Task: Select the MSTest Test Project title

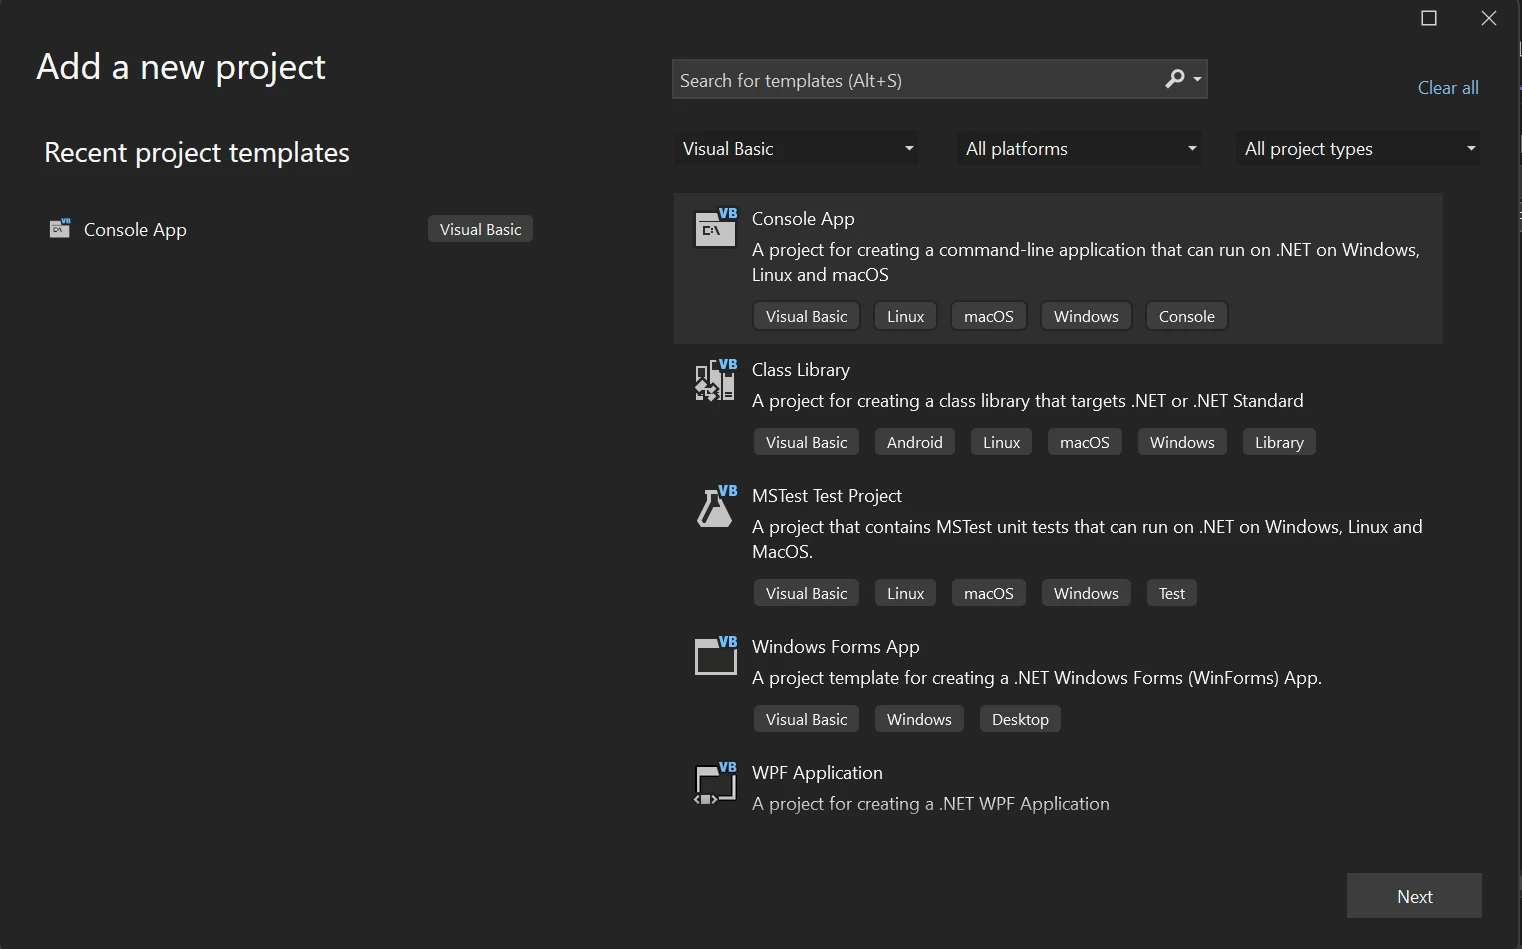Action: coord(826,496)
